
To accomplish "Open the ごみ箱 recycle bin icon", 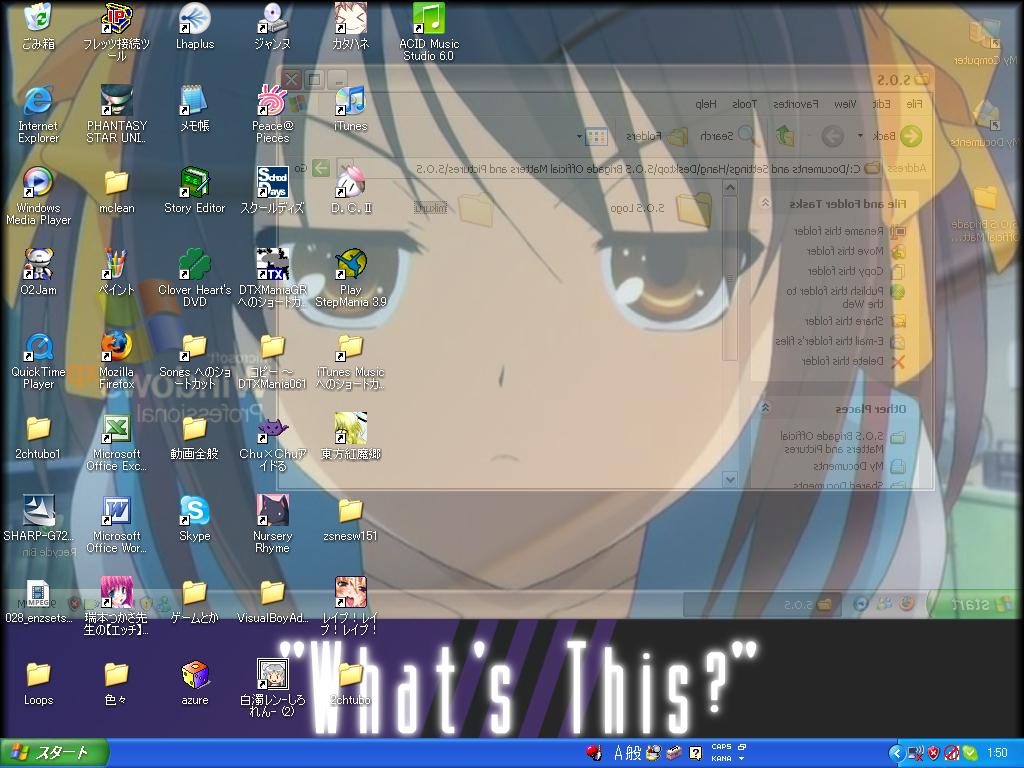I will click(x=38, y=26).
